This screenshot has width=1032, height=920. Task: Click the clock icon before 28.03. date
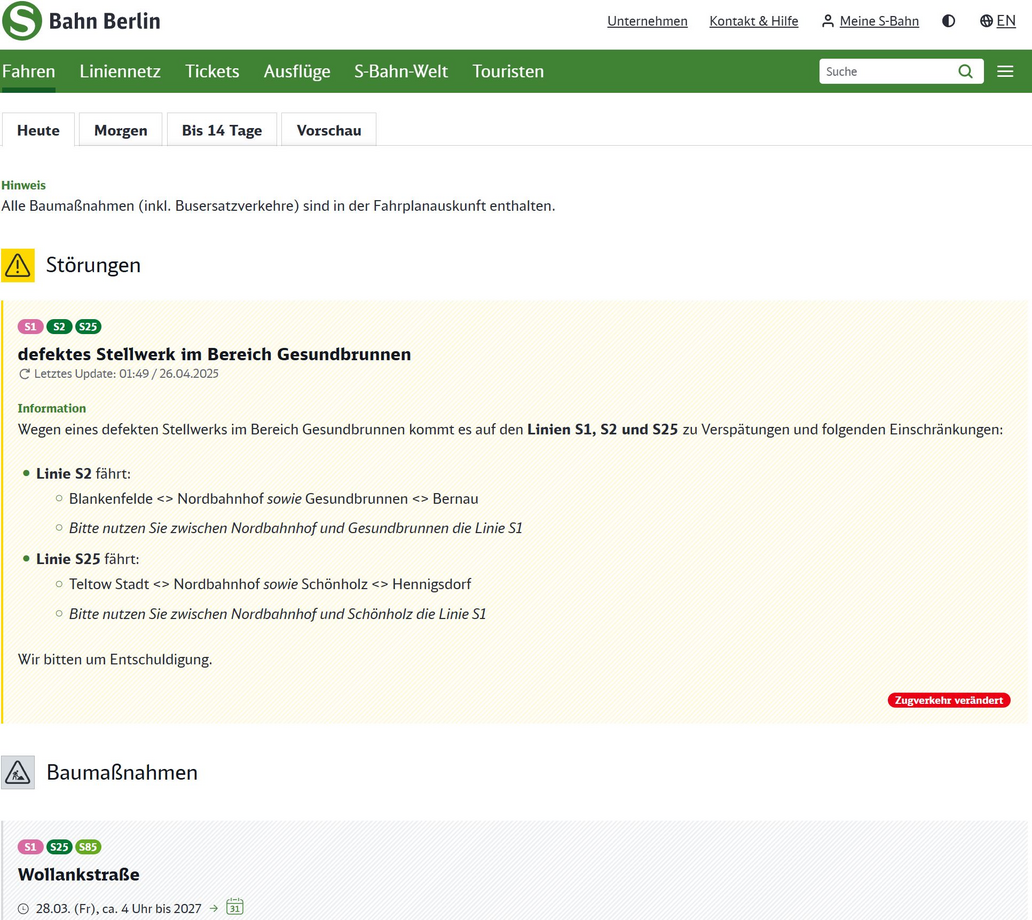24,909
